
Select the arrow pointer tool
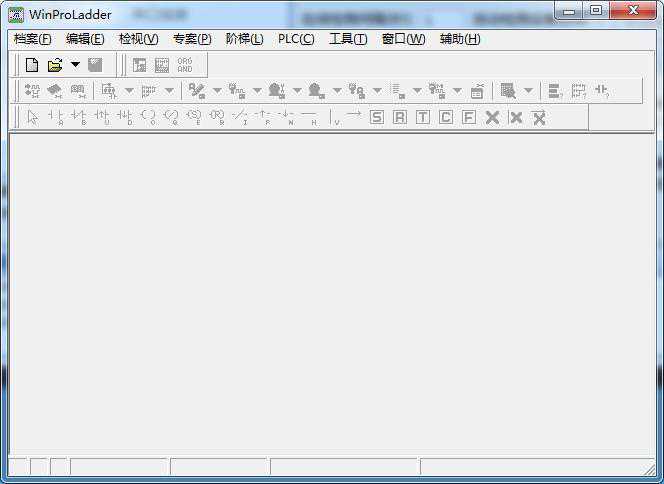point(33,117)
